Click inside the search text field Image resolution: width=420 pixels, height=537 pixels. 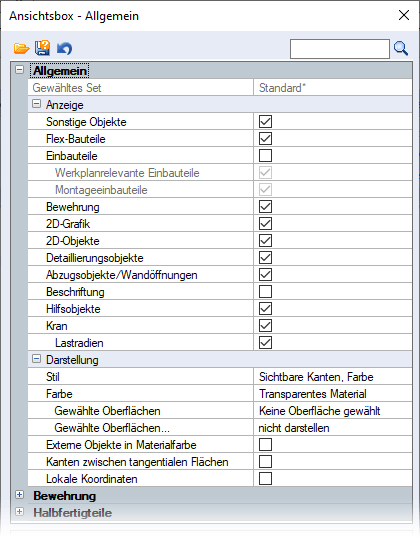(339, 49)
